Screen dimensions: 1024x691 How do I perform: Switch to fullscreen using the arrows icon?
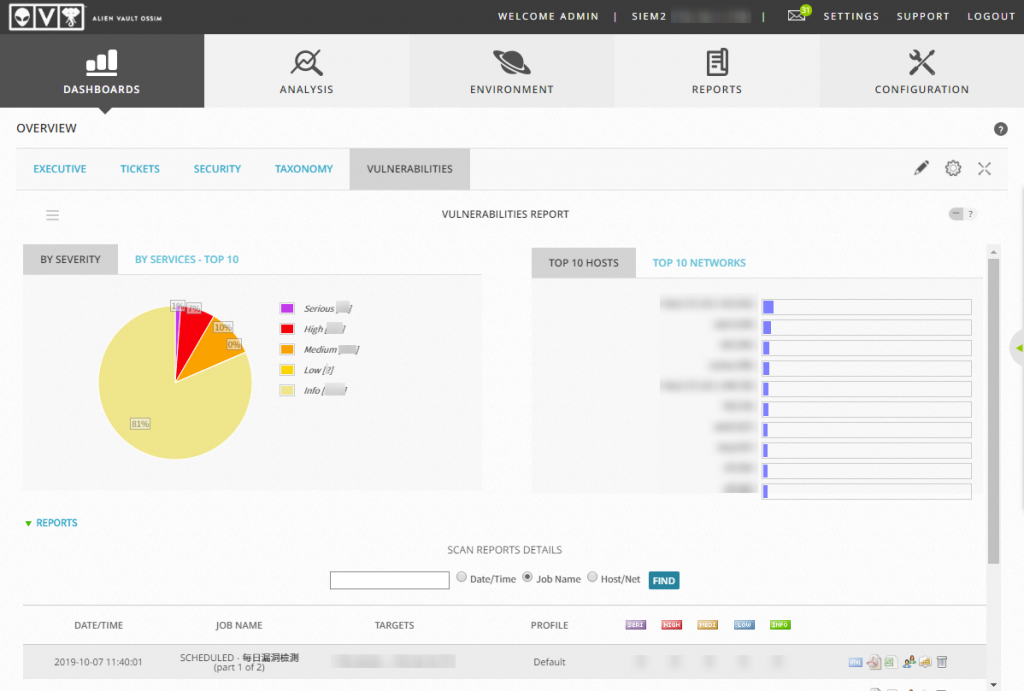pyautogui.click(x=984, y=169)
